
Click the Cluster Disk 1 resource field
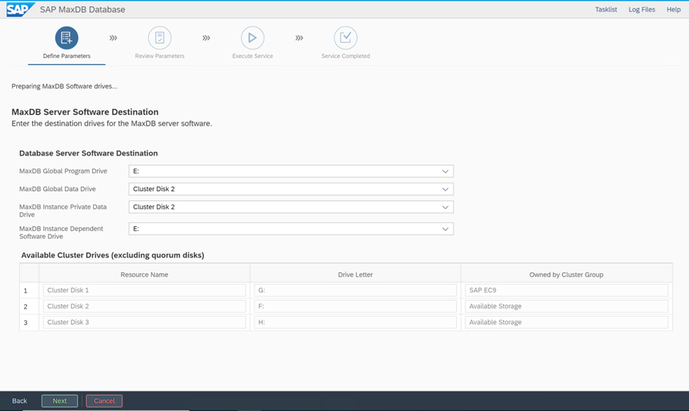(x=144, y=290)
